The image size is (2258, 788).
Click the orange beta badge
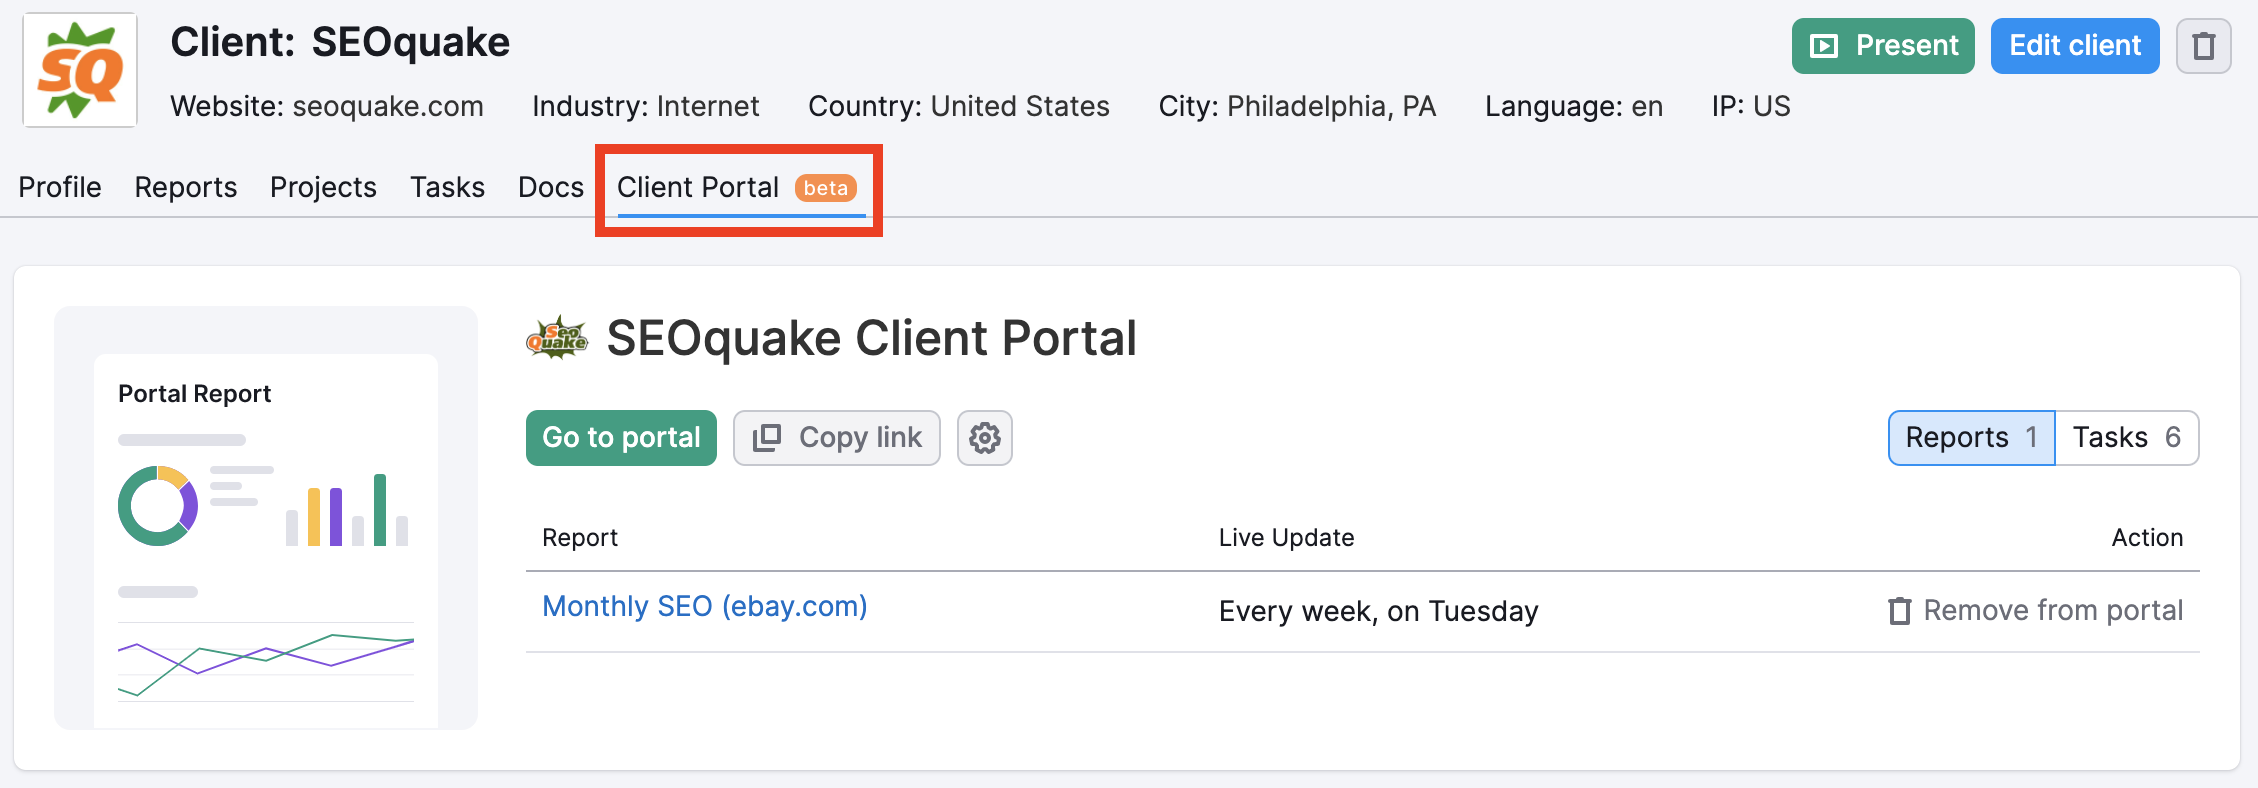coord(826,188)
